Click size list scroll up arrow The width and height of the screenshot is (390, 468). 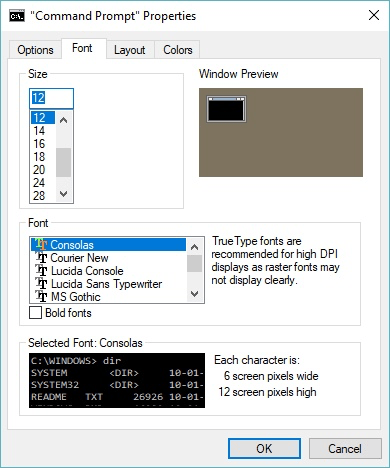click(x=63, y=120)
